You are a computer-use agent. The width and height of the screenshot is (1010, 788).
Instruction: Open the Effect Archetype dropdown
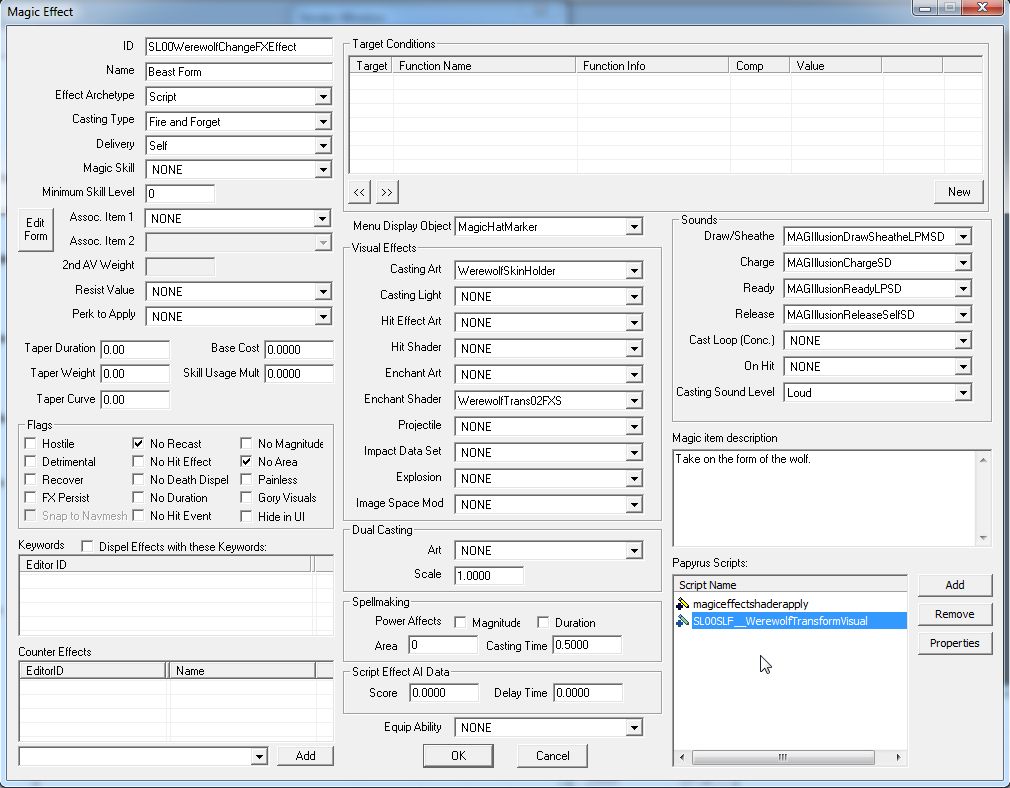pos(322,97)
